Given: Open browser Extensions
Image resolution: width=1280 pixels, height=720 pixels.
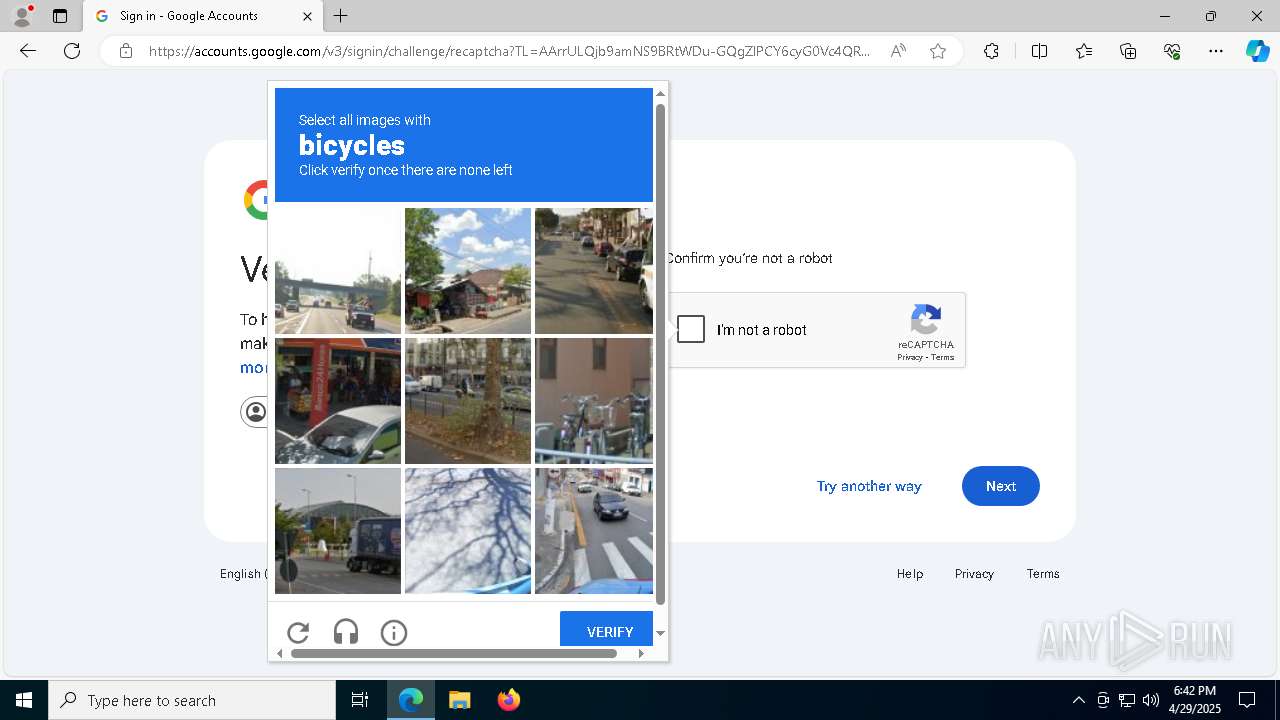Looking at the screenshot, I should pos(991,51).
